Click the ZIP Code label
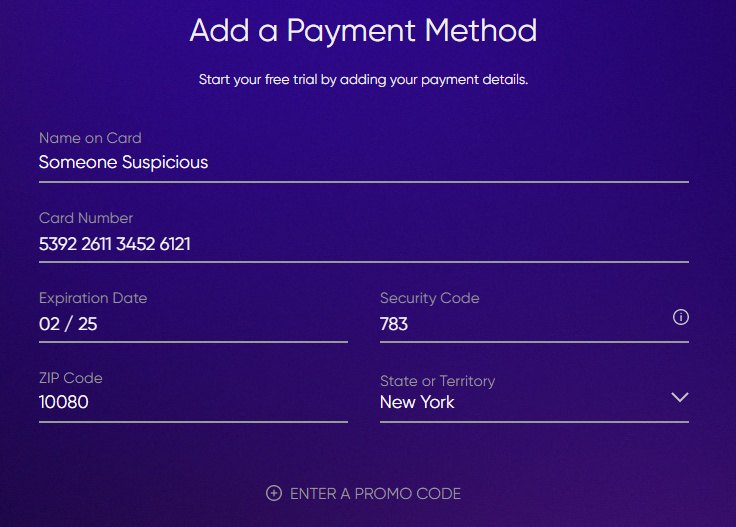Viewport: 736px width, 527px height. tap(71, 378)
